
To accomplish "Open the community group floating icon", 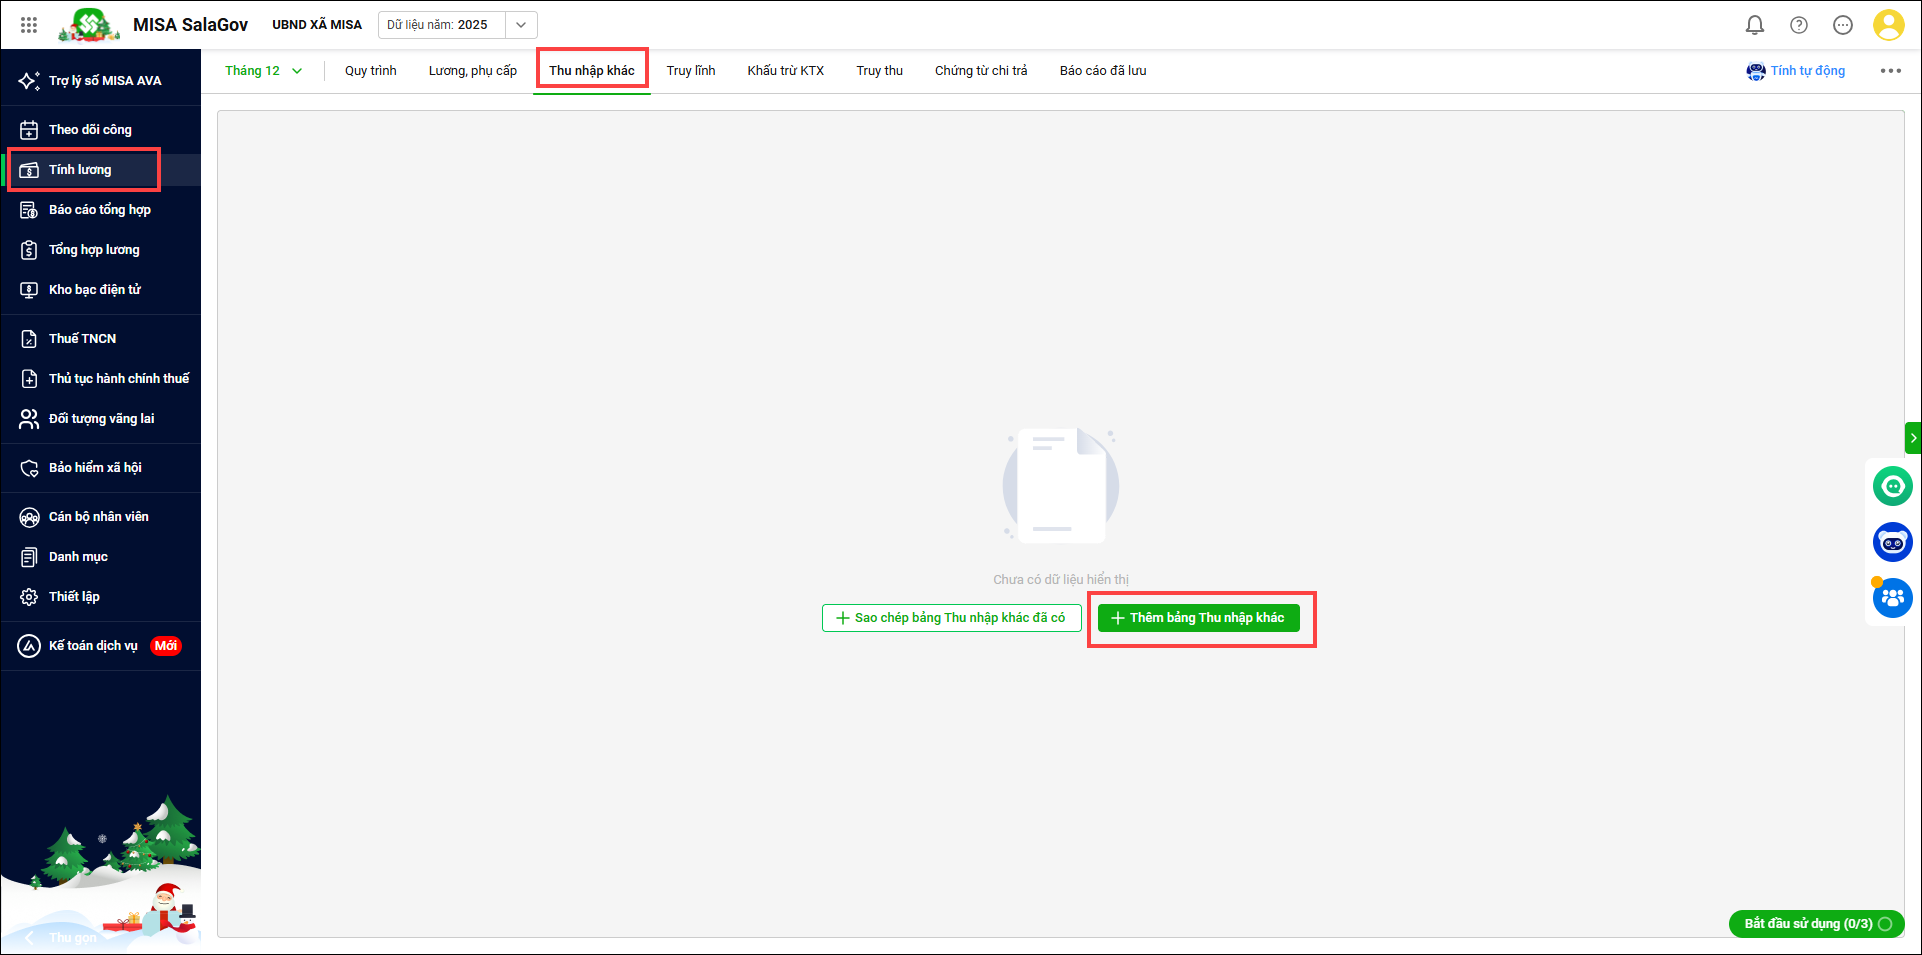I will [x=1892, y=598].
